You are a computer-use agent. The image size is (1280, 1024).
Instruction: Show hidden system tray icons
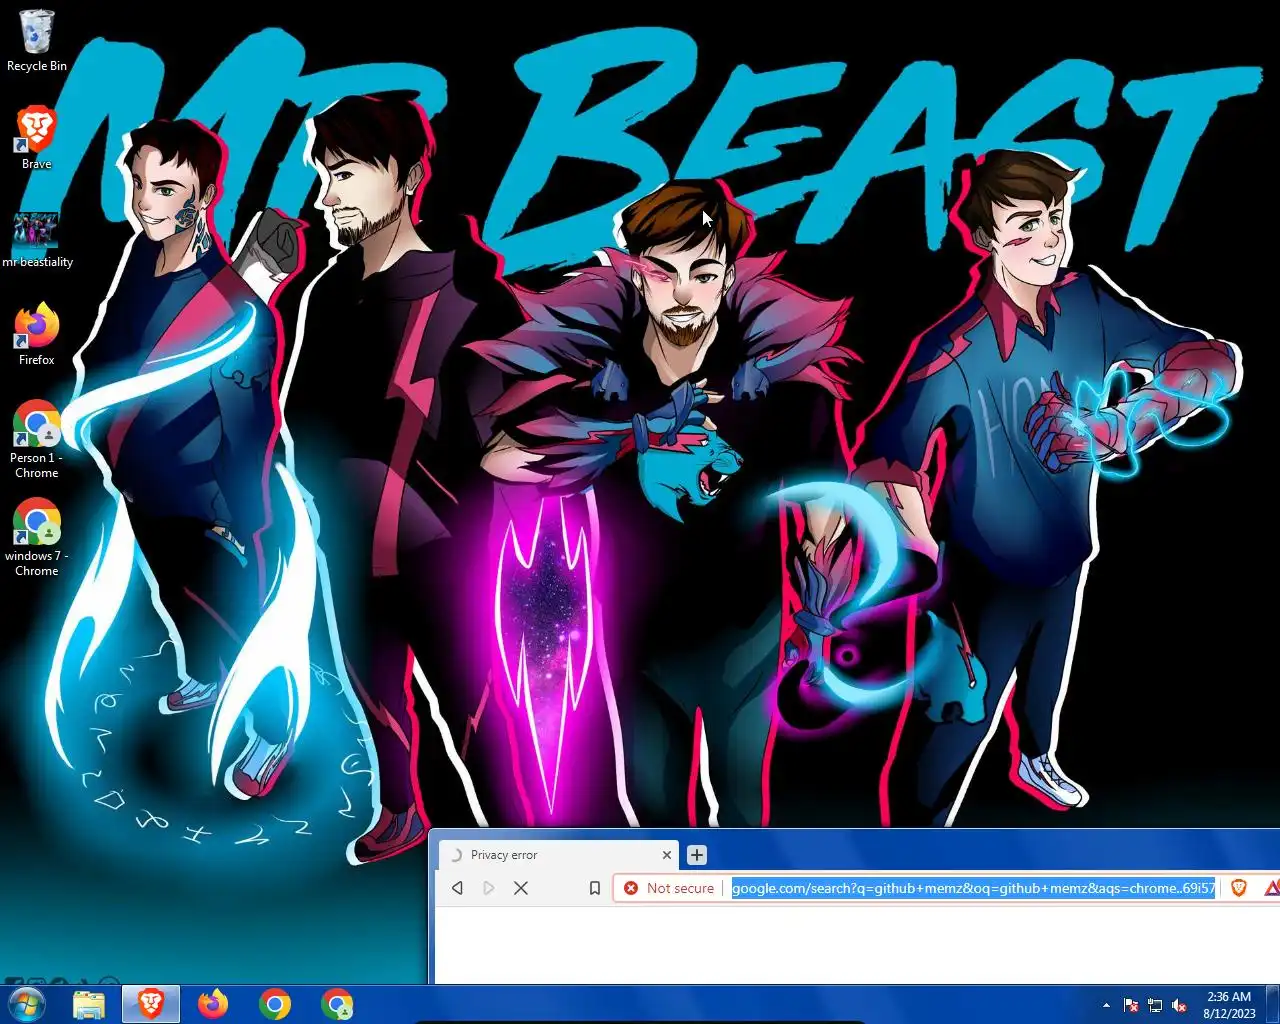coord(1106,1005)
